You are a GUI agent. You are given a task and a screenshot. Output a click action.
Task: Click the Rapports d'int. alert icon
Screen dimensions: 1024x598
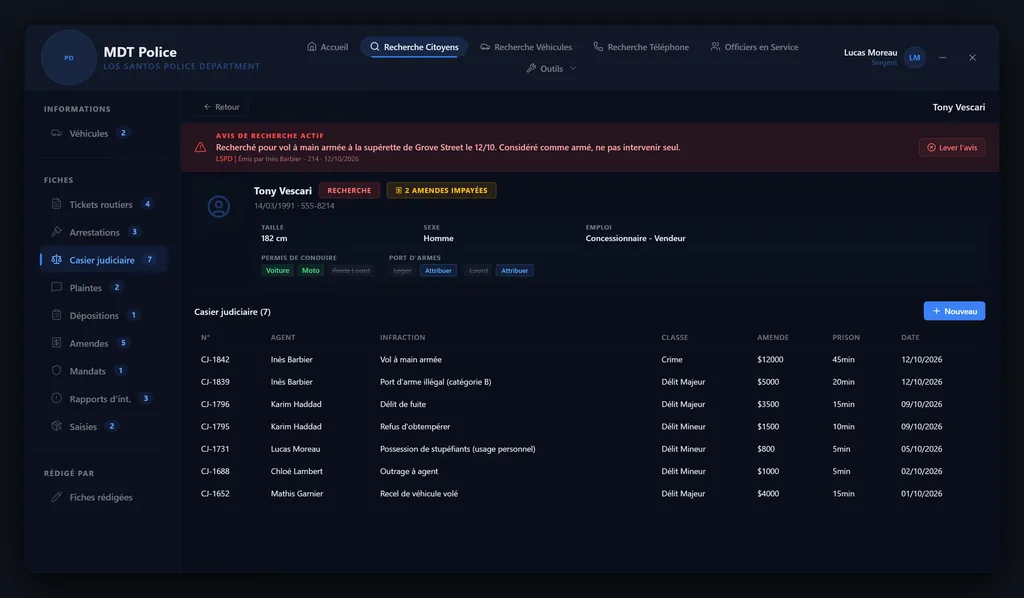click(57, 398)
